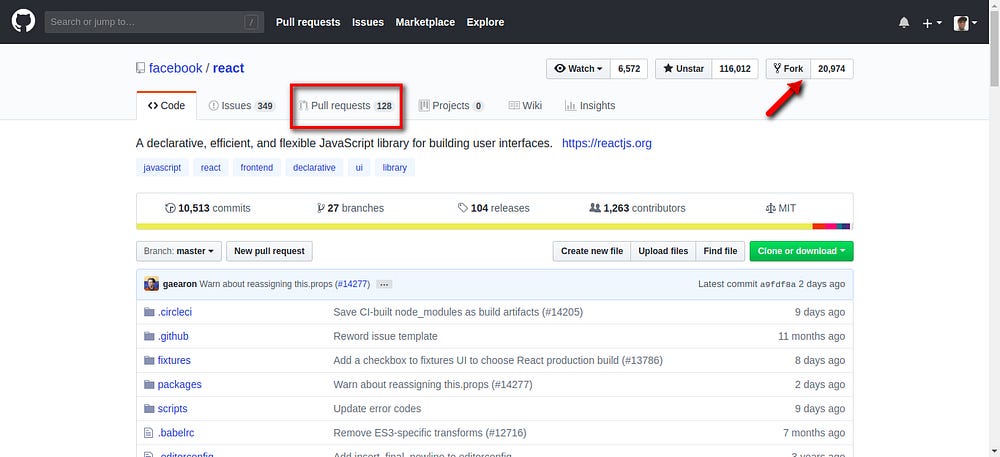Open the .babelrc file

(176, 433)
